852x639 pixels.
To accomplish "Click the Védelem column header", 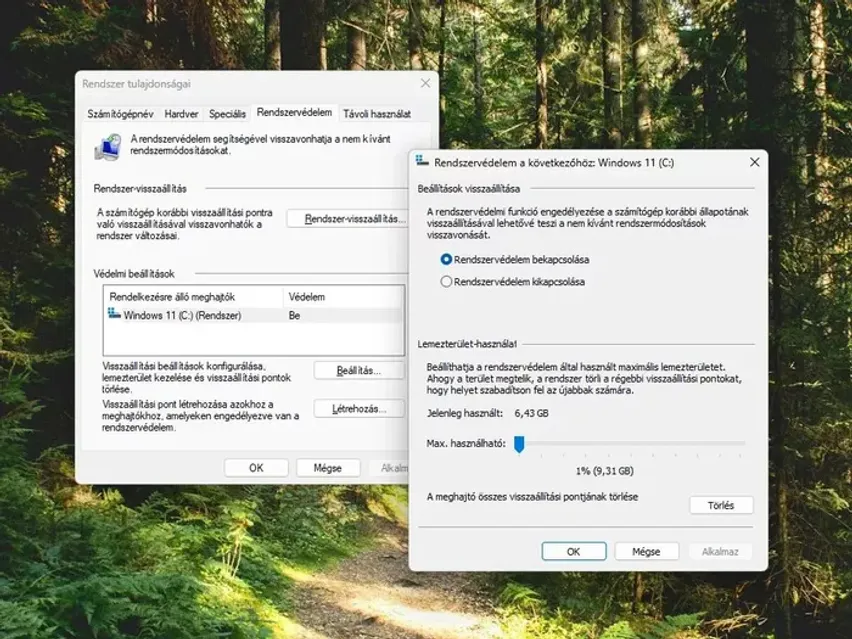I will point(343,297).
